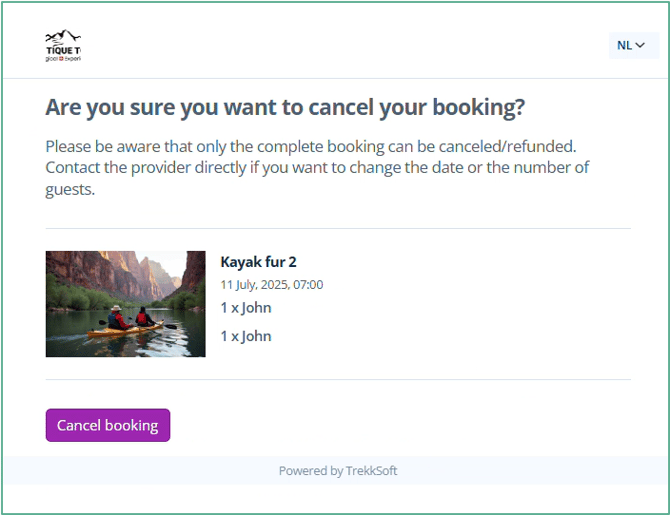Click the mountain logo icon in header

[63, 37]
